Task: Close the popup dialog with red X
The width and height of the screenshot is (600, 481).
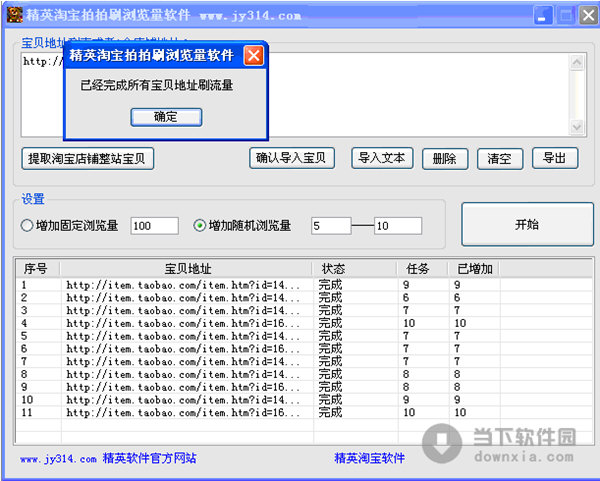Action: point(254,56)
